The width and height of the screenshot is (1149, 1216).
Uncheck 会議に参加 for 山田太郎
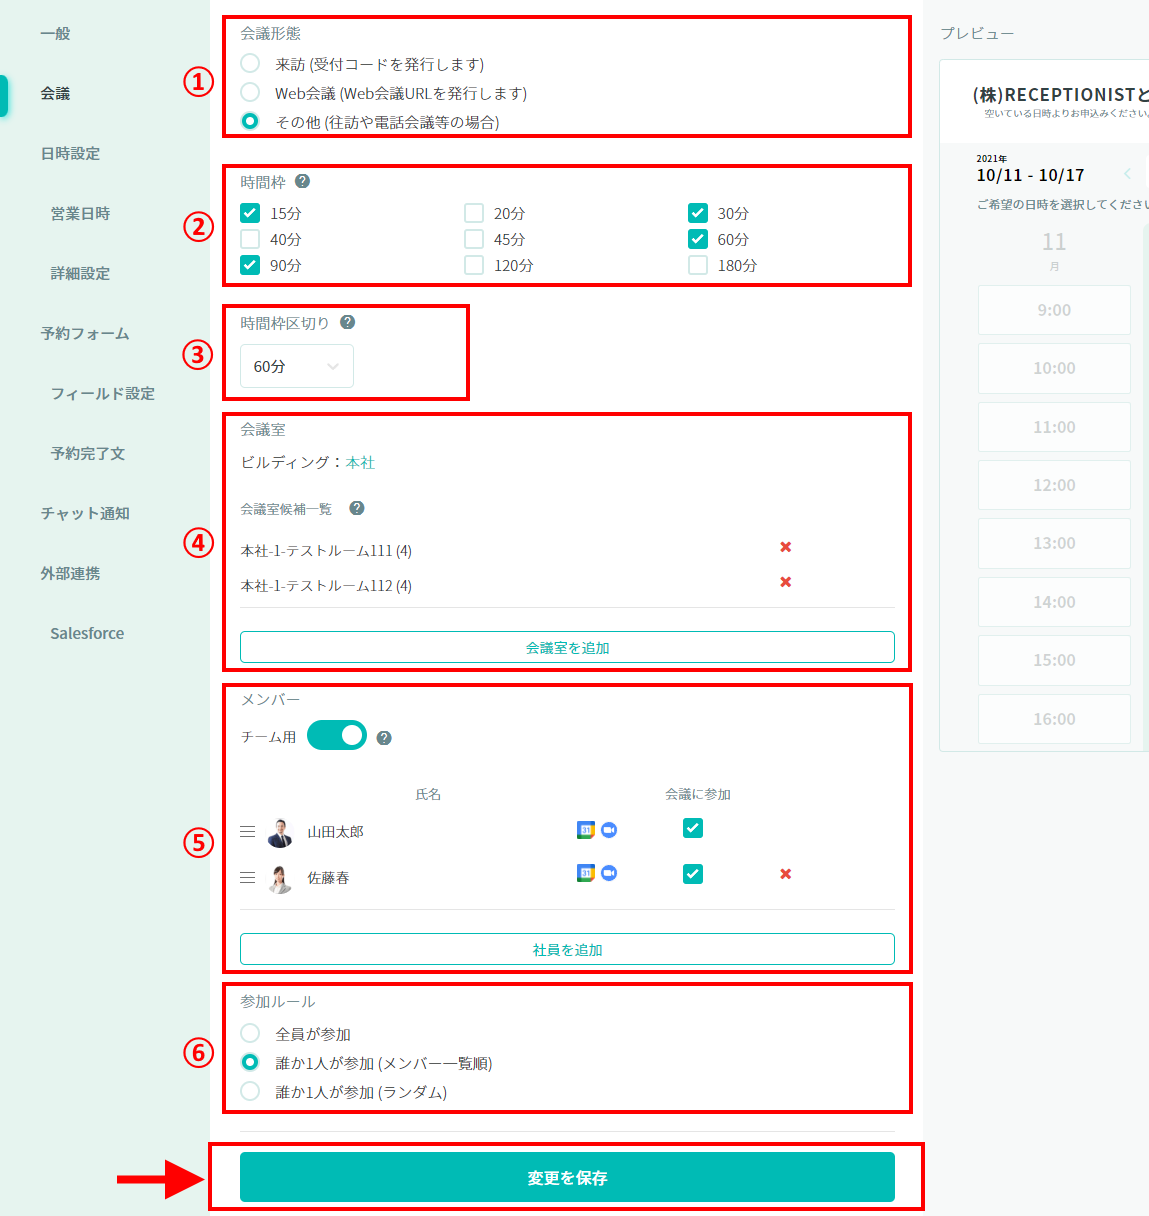click(692, 828)
